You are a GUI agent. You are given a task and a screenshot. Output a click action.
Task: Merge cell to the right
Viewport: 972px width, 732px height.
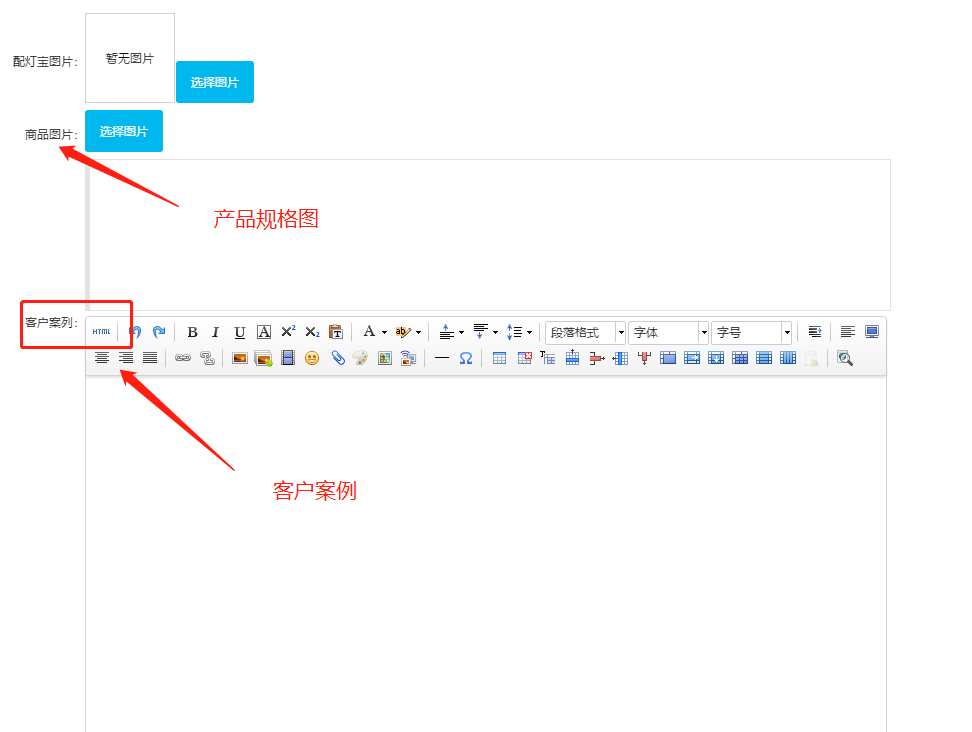point(692,358)
